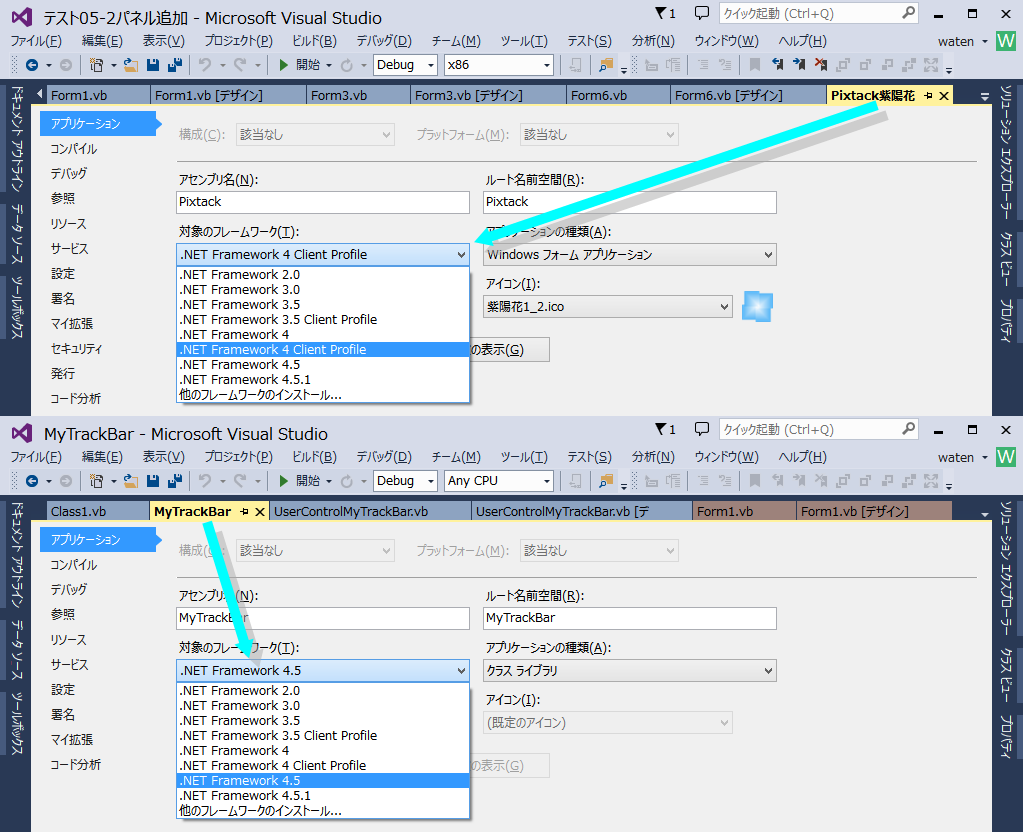Click notification flag icon in top window

(x=661, y=13)
